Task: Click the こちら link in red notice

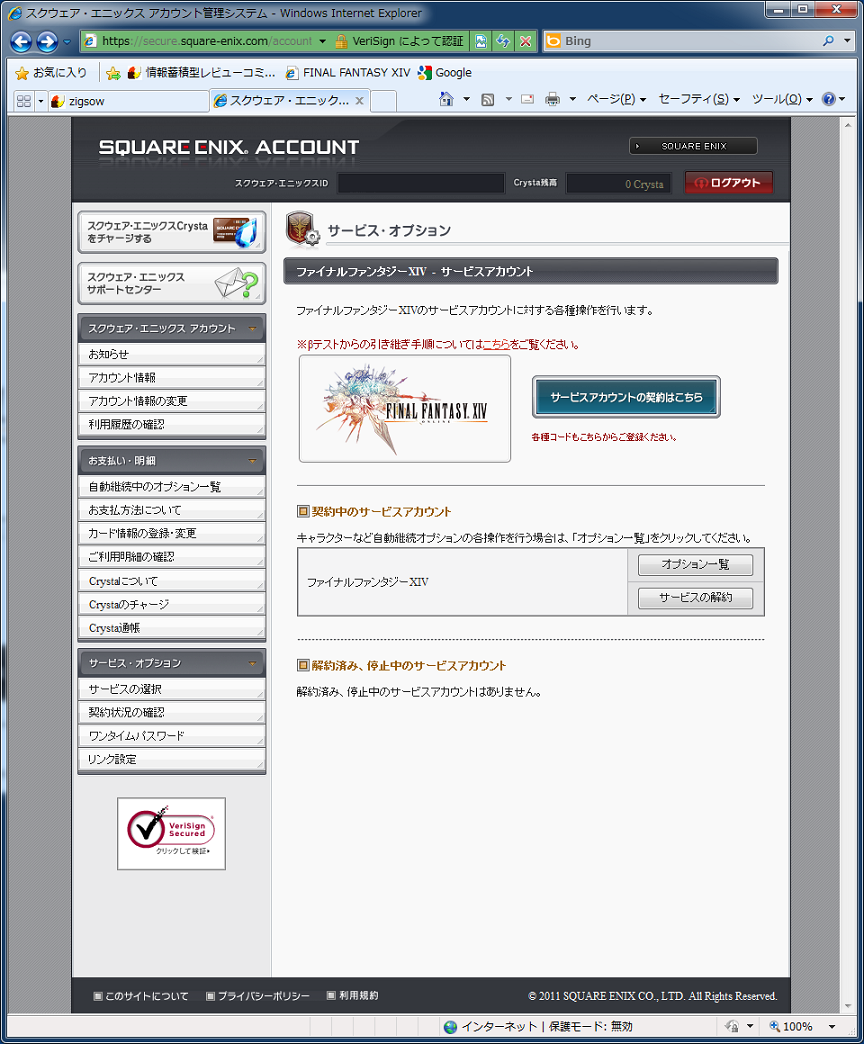Action: 496,344
